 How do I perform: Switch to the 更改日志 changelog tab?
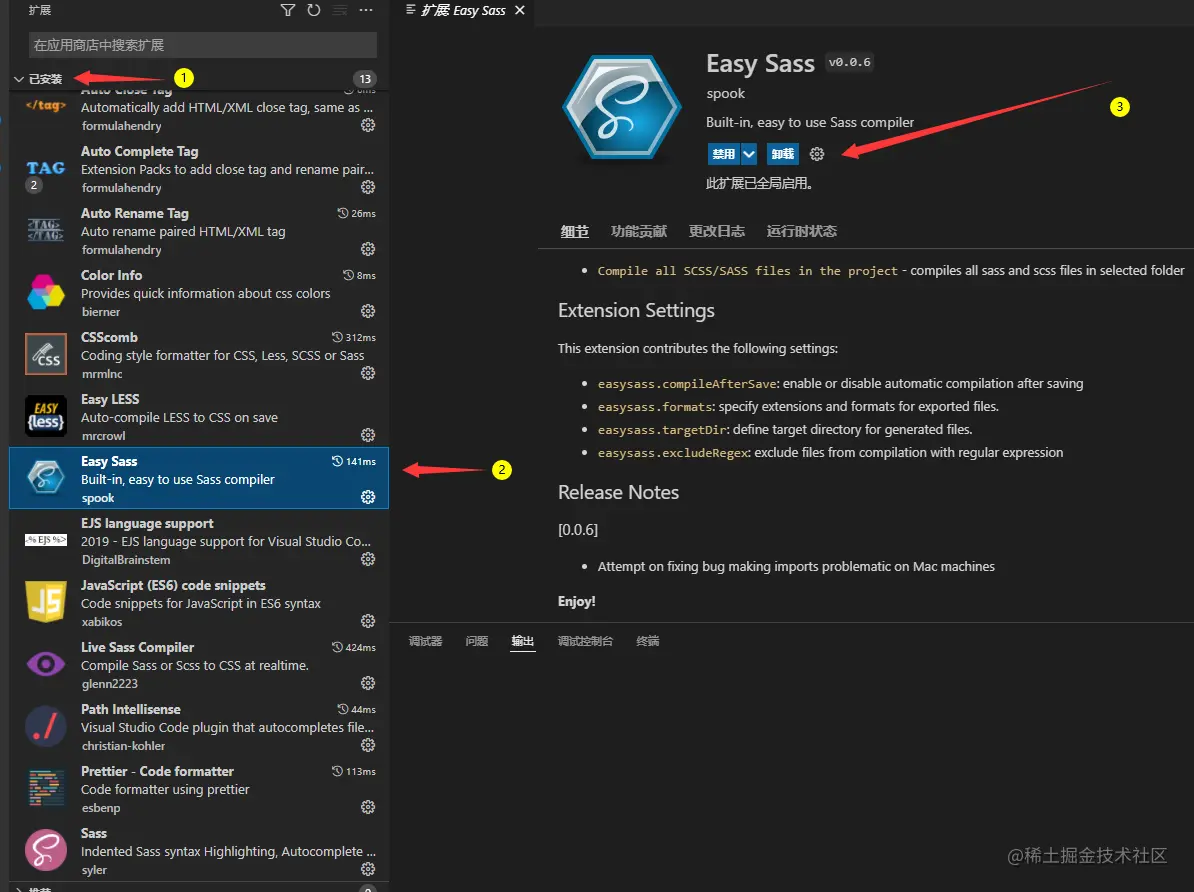[717, 232]
